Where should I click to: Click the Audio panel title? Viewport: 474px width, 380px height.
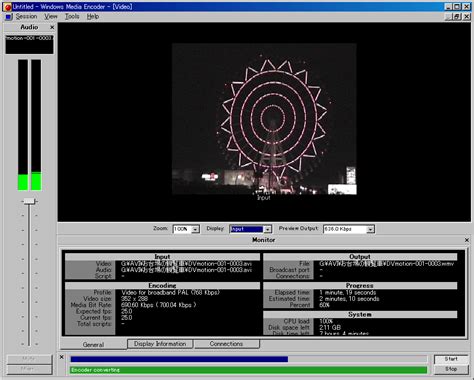pos(29,27)
